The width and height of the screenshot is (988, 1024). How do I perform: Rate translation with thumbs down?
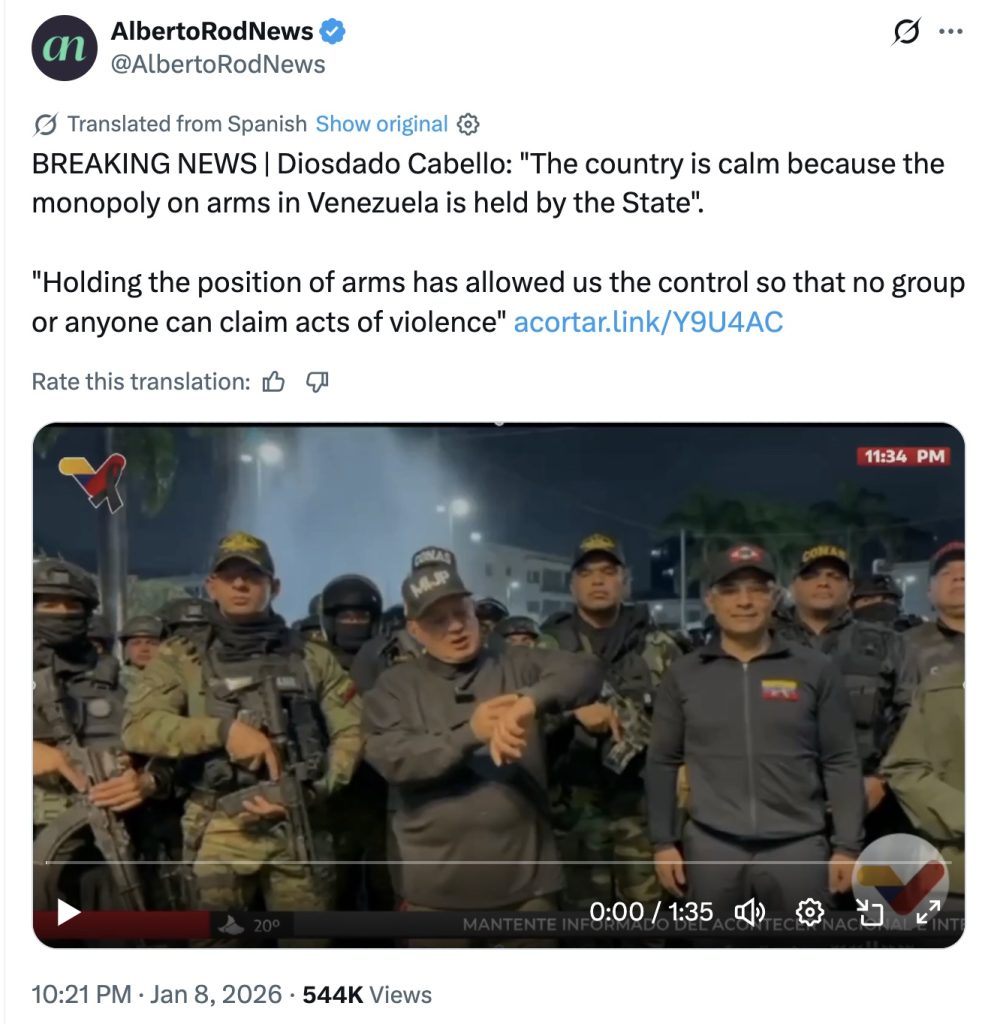click(x=317, y=381)
